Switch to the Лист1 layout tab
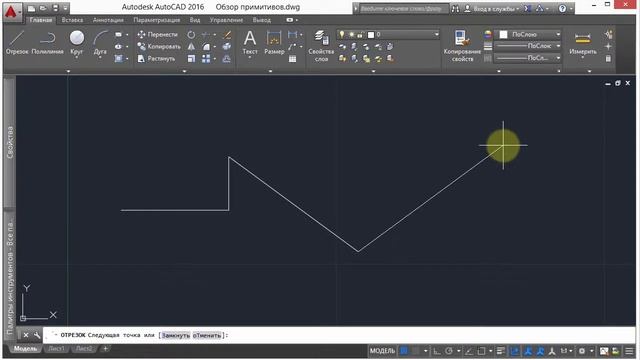The image size is (640, 360). 56,349
